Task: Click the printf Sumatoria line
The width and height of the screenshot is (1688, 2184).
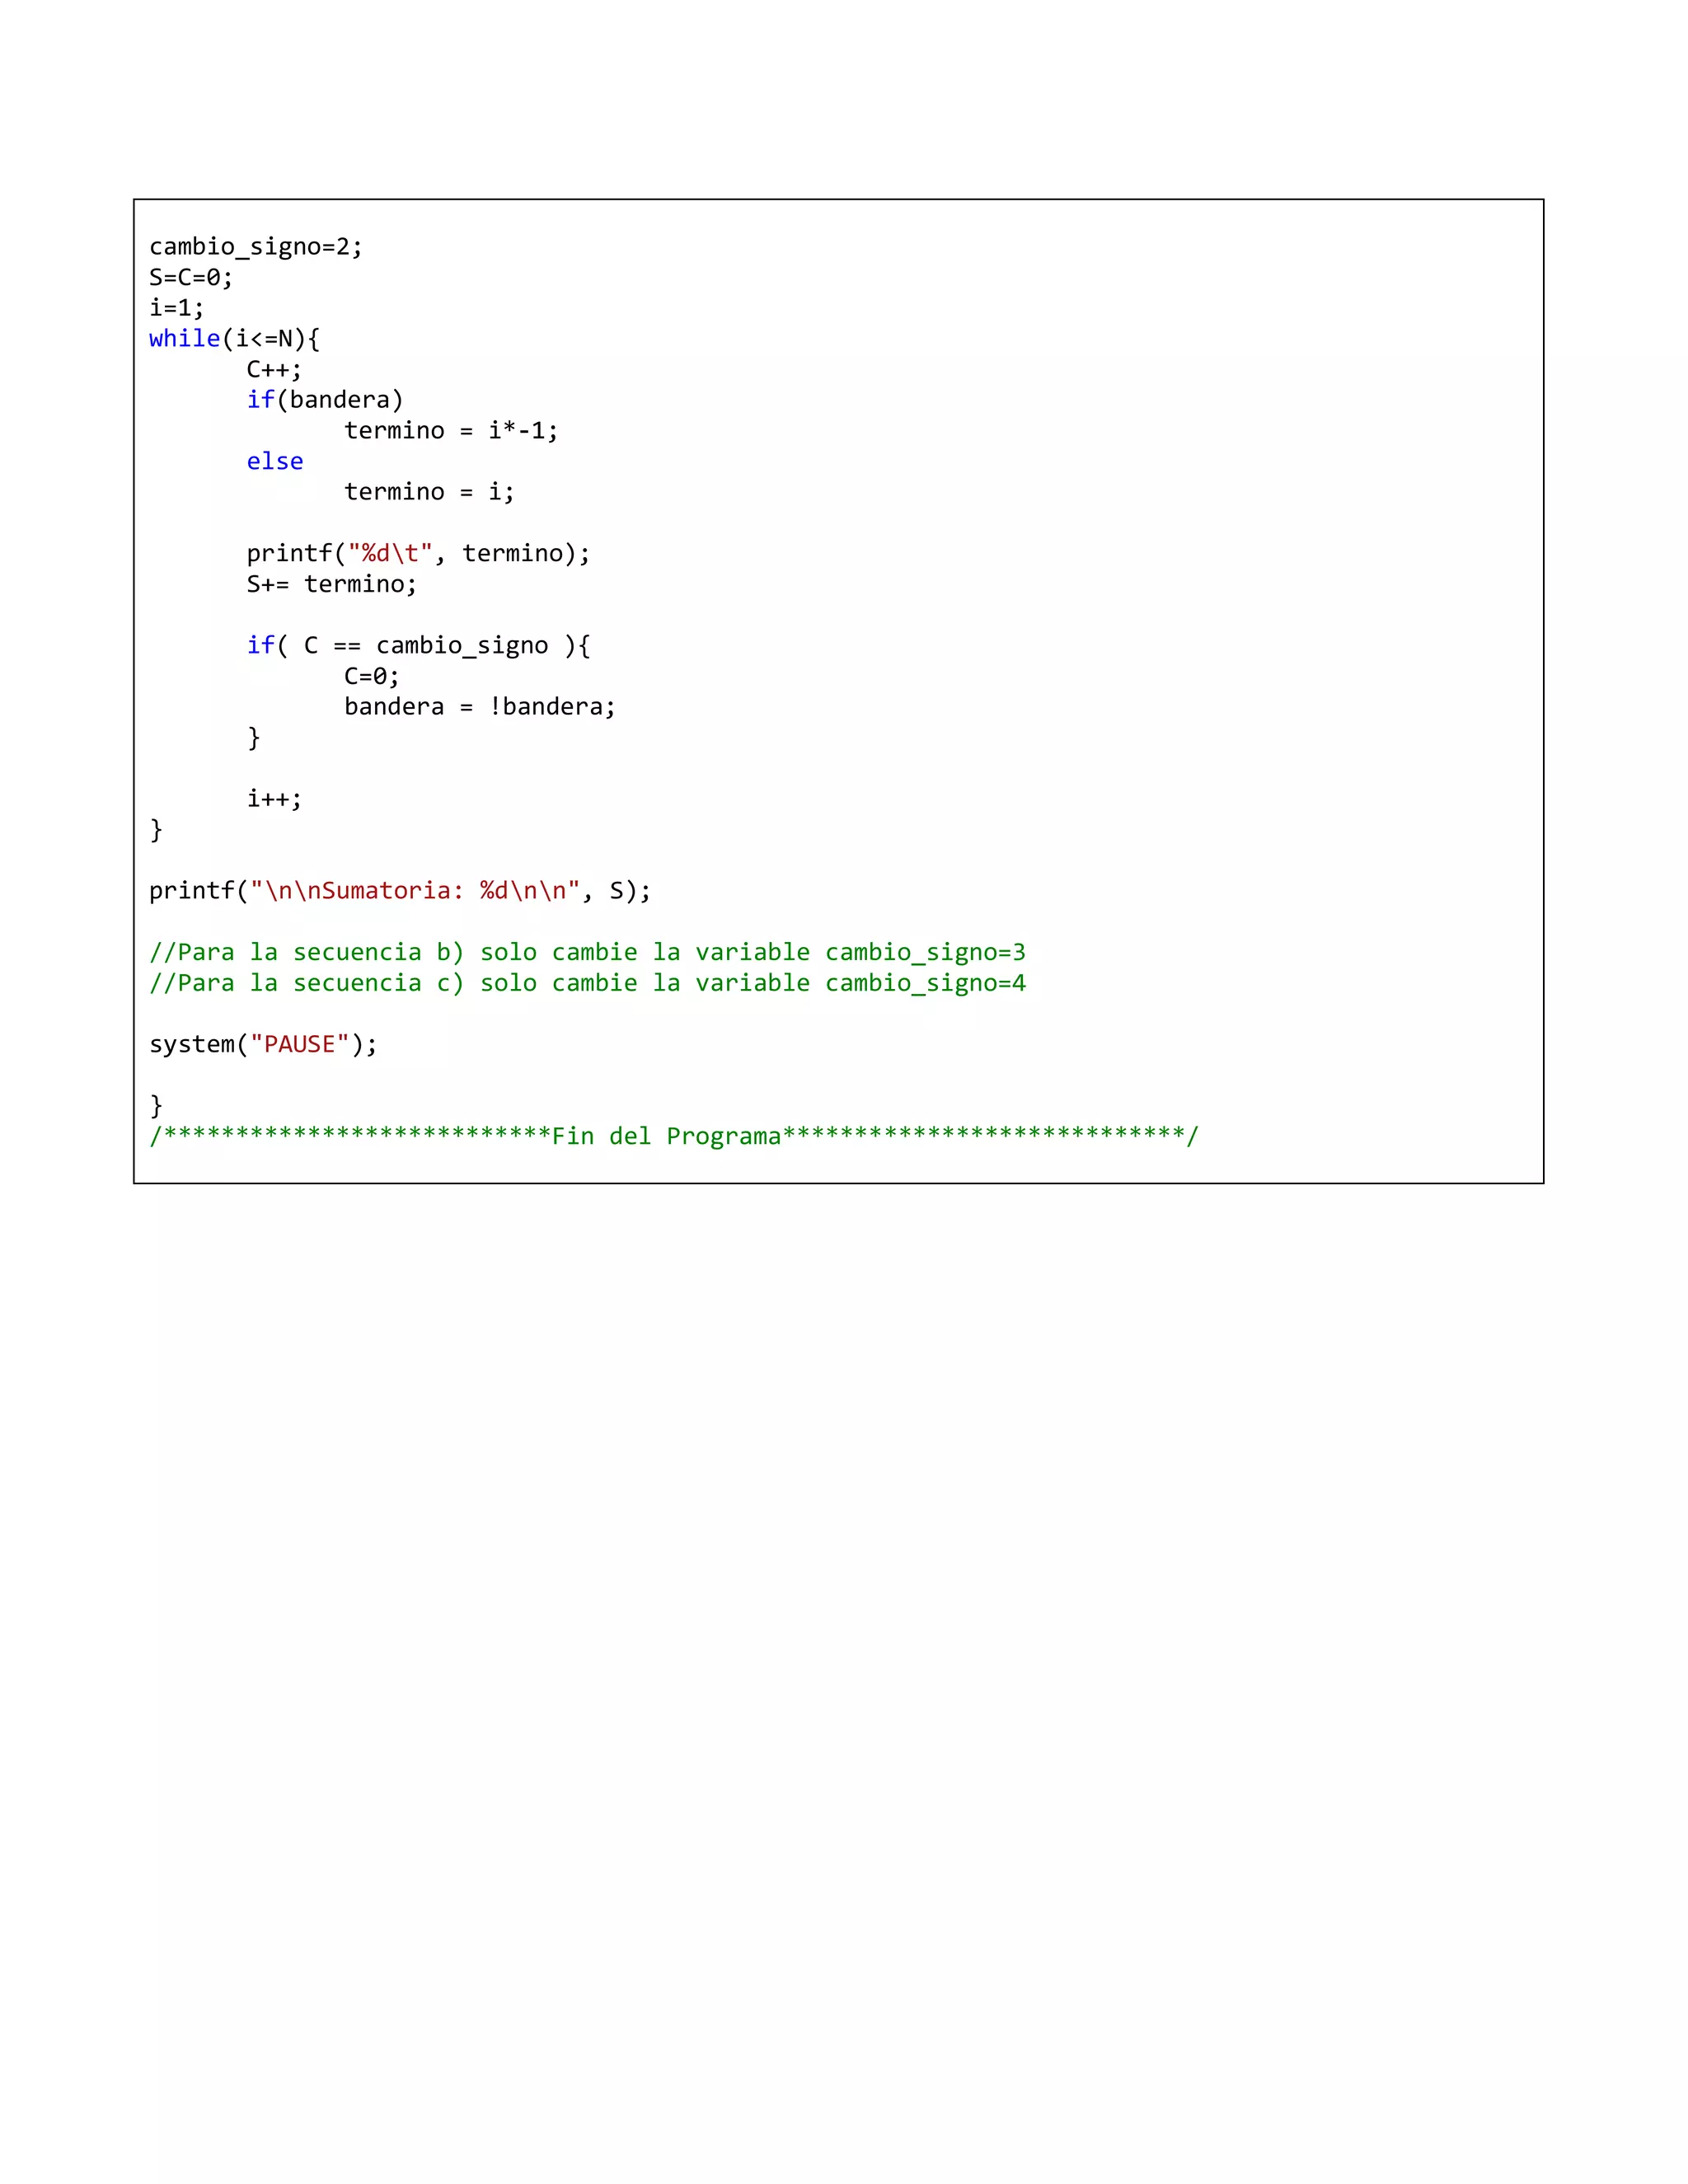Action: [400, 891]
